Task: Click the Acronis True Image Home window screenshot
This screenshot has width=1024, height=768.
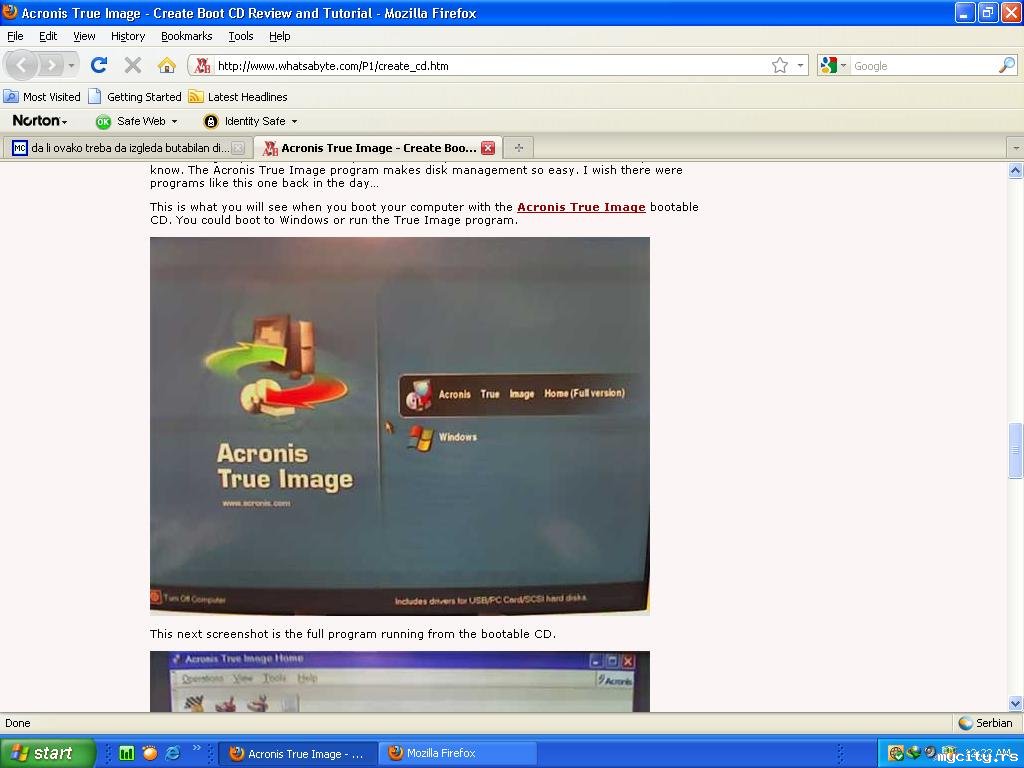Action: (x=400, y=681)
